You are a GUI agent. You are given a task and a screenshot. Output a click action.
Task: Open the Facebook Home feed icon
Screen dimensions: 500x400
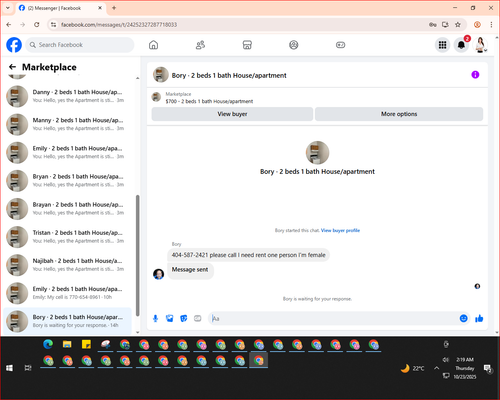153,45
